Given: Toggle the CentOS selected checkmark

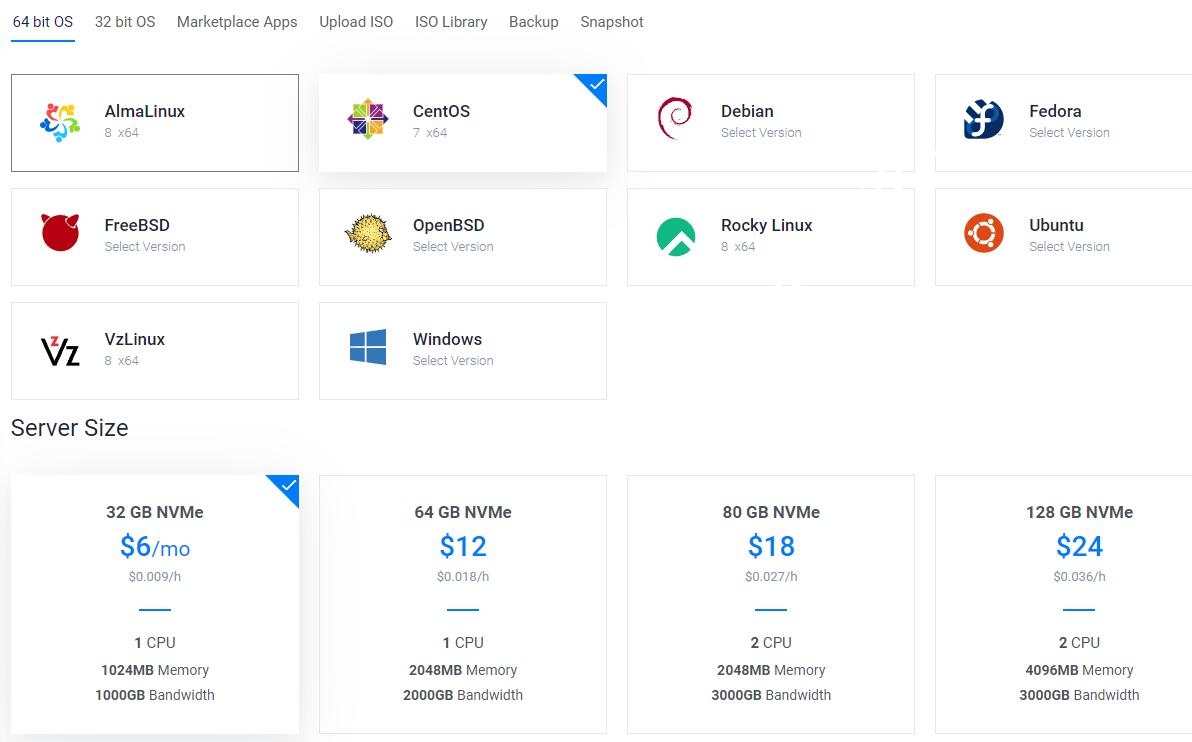Looking at the screenshot, I should click(x=595, y=86).
